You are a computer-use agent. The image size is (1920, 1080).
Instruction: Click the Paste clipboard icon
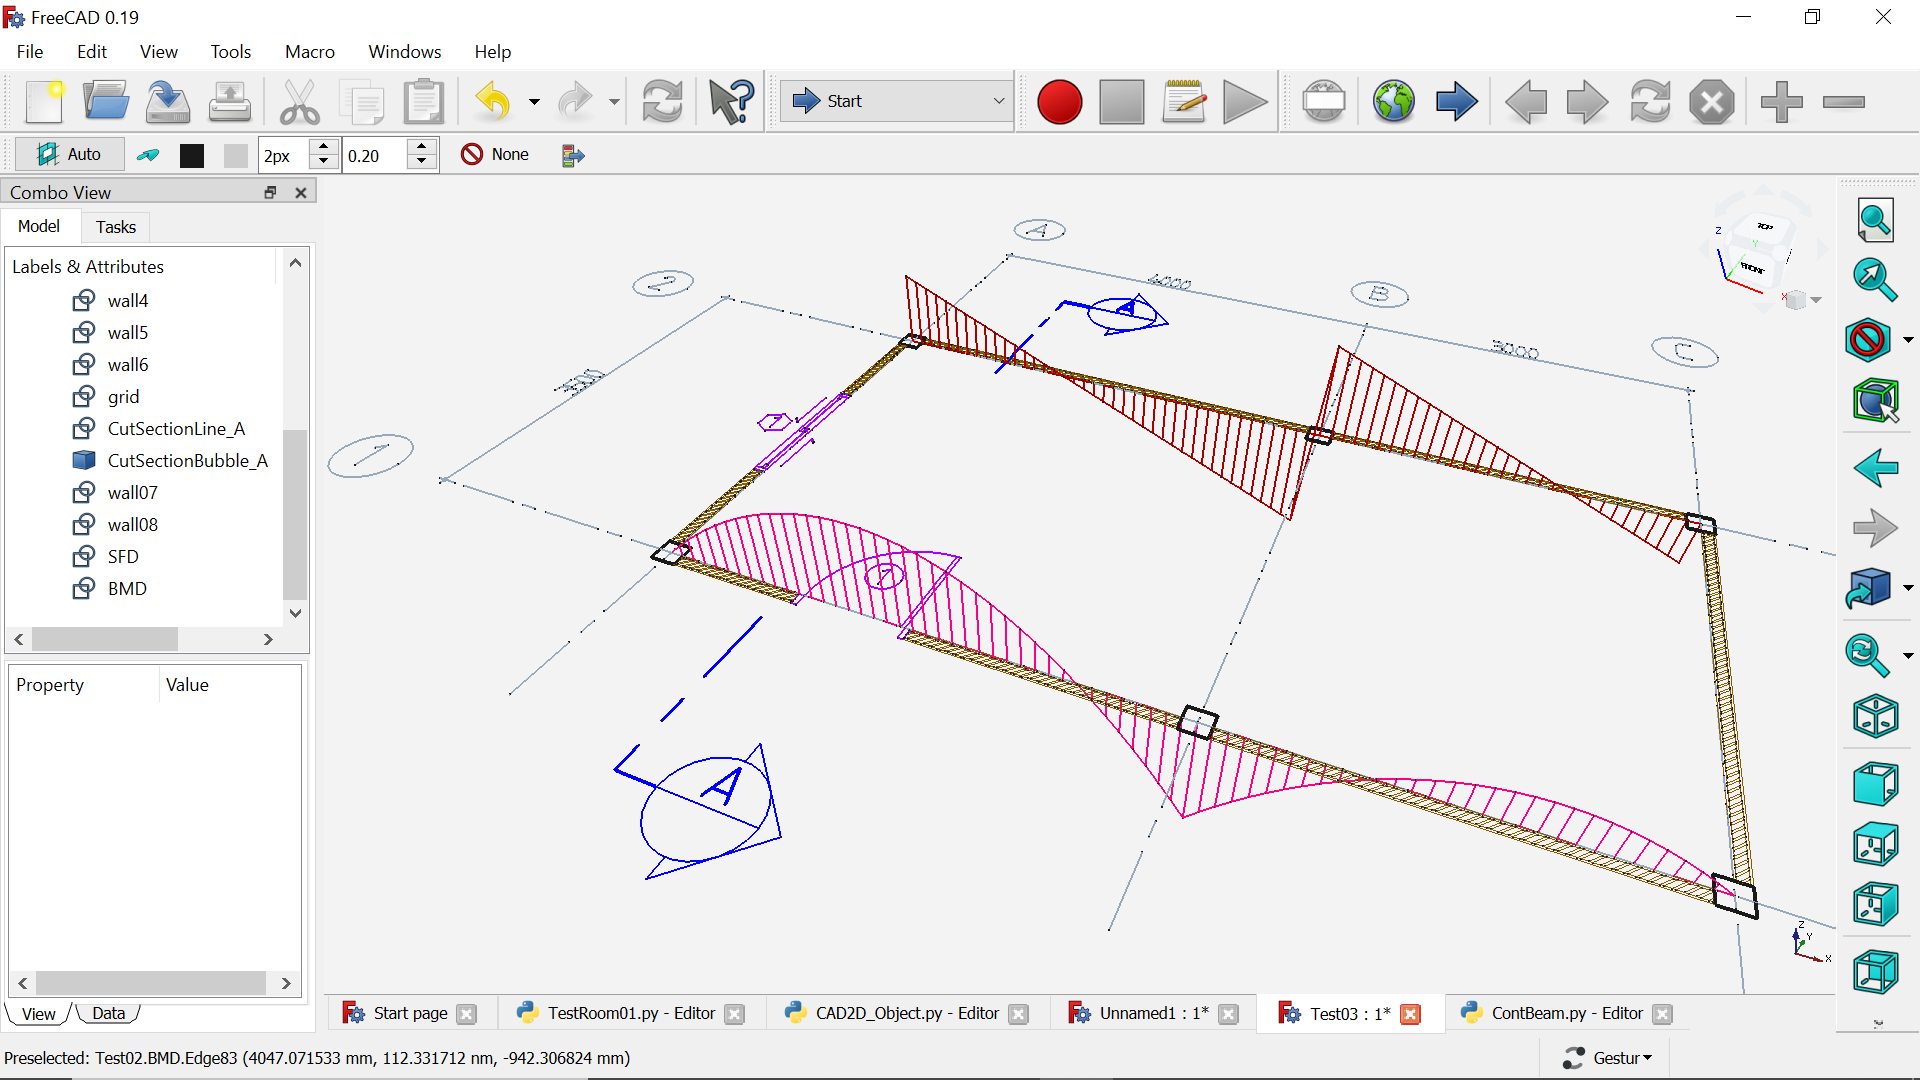coord(424,101)
